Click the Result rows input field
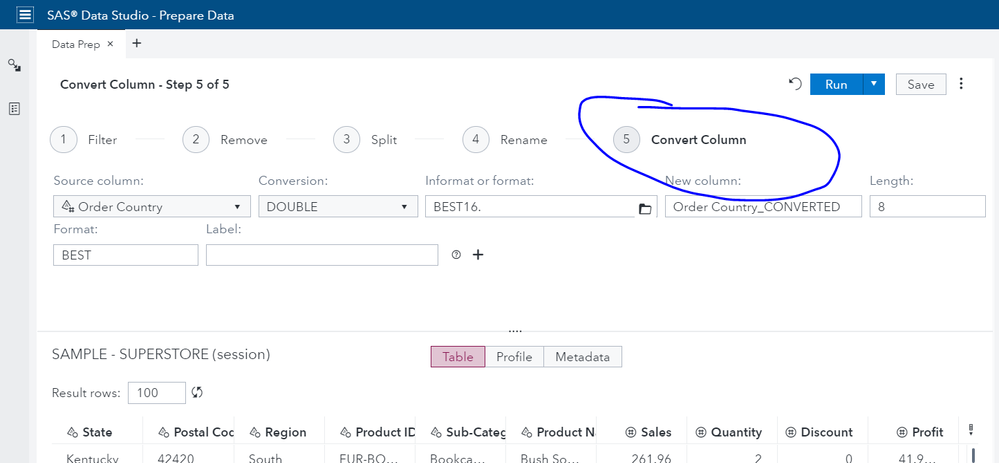 tap(157, 393)
